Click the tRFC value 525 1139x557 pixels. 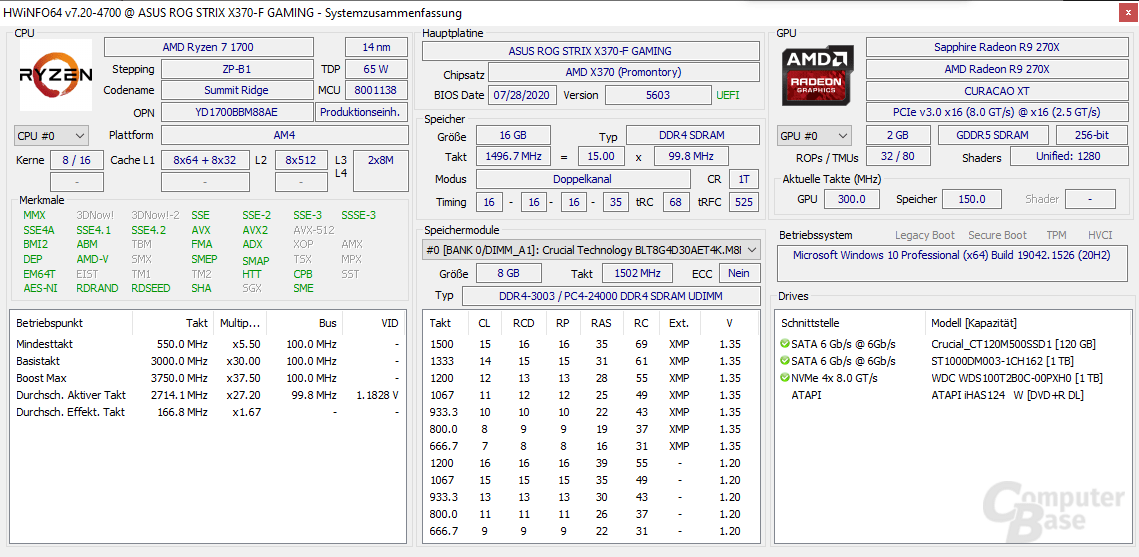coord(744,202)
